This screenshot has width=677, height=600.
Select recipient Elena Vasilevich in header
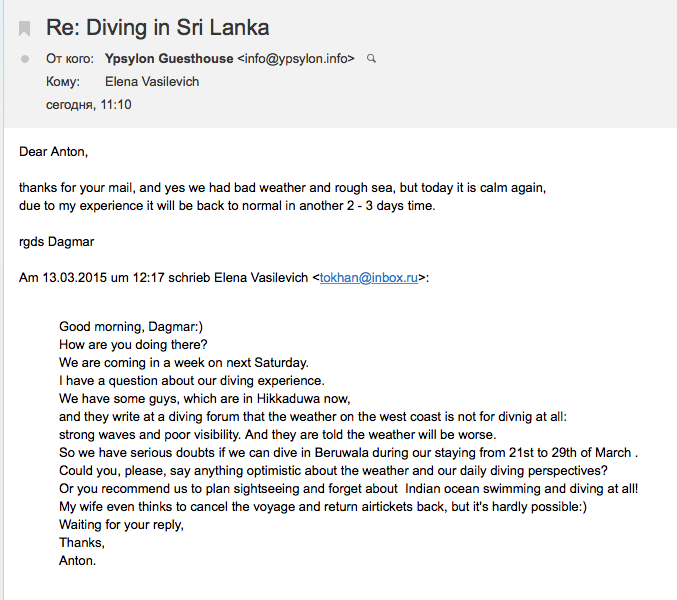pyautogui.click(x=152, y=82)
